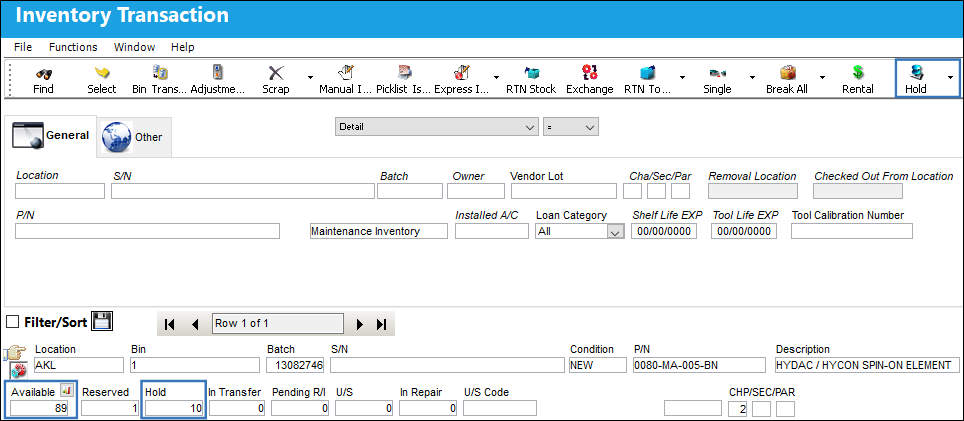Click the P/N 0080-MA-005-BN value
964x421 pixels.
click(x=699, y=365)
